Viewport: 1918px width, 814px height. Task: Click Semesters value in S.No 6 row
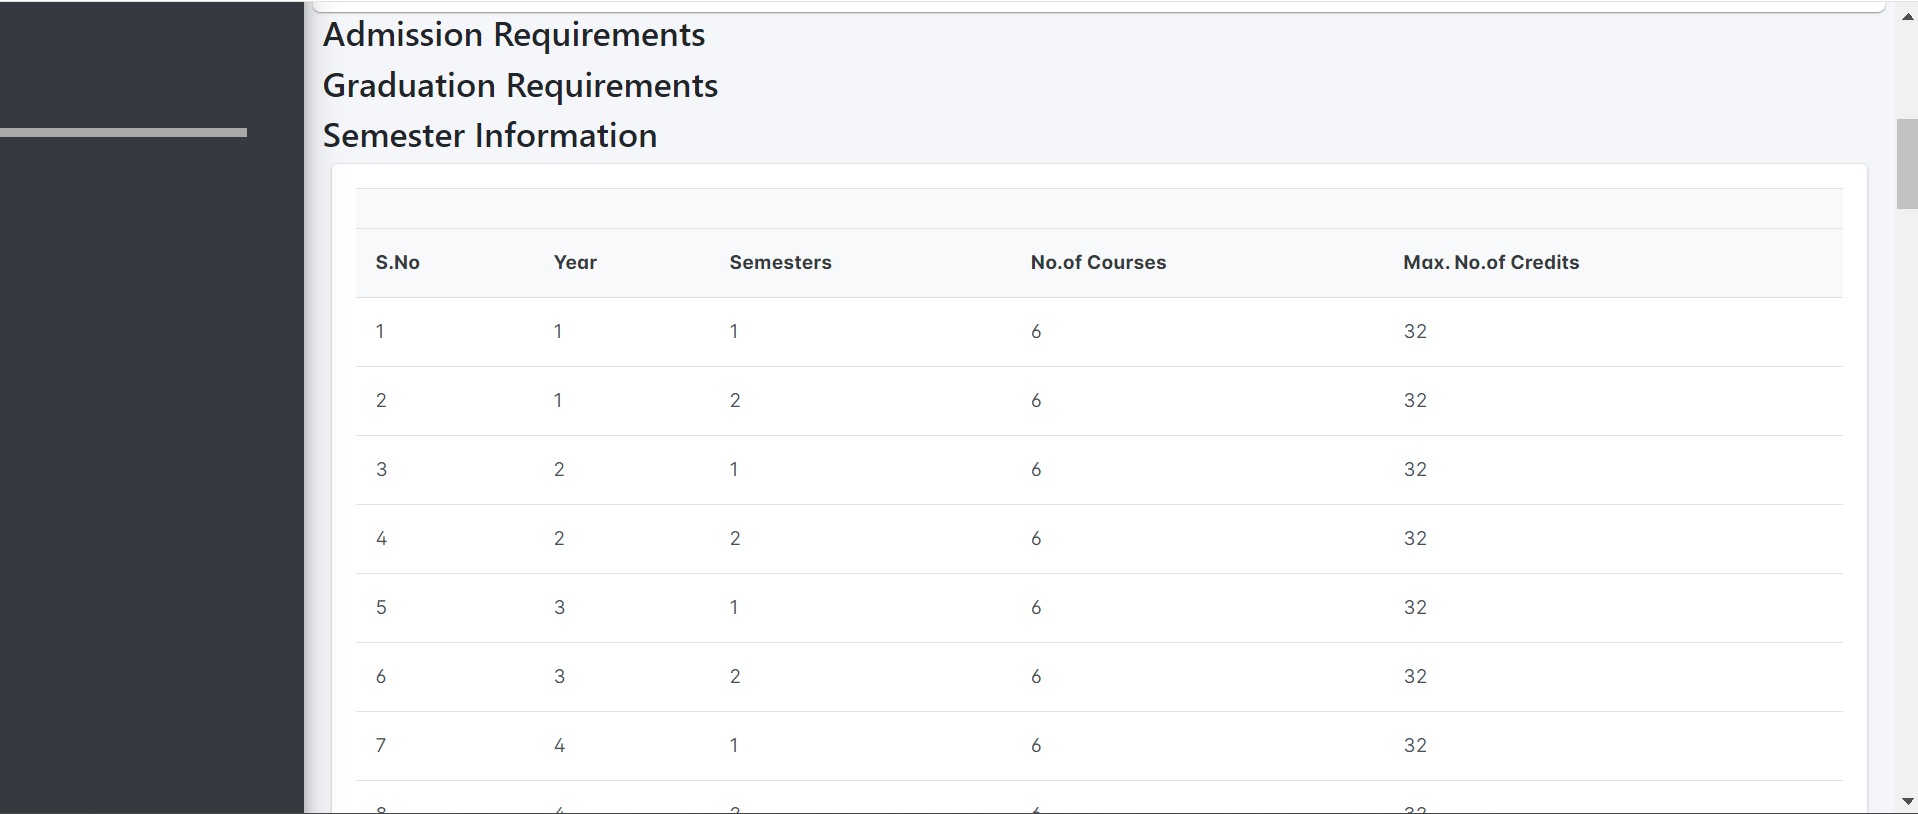[x=735, y=676]
